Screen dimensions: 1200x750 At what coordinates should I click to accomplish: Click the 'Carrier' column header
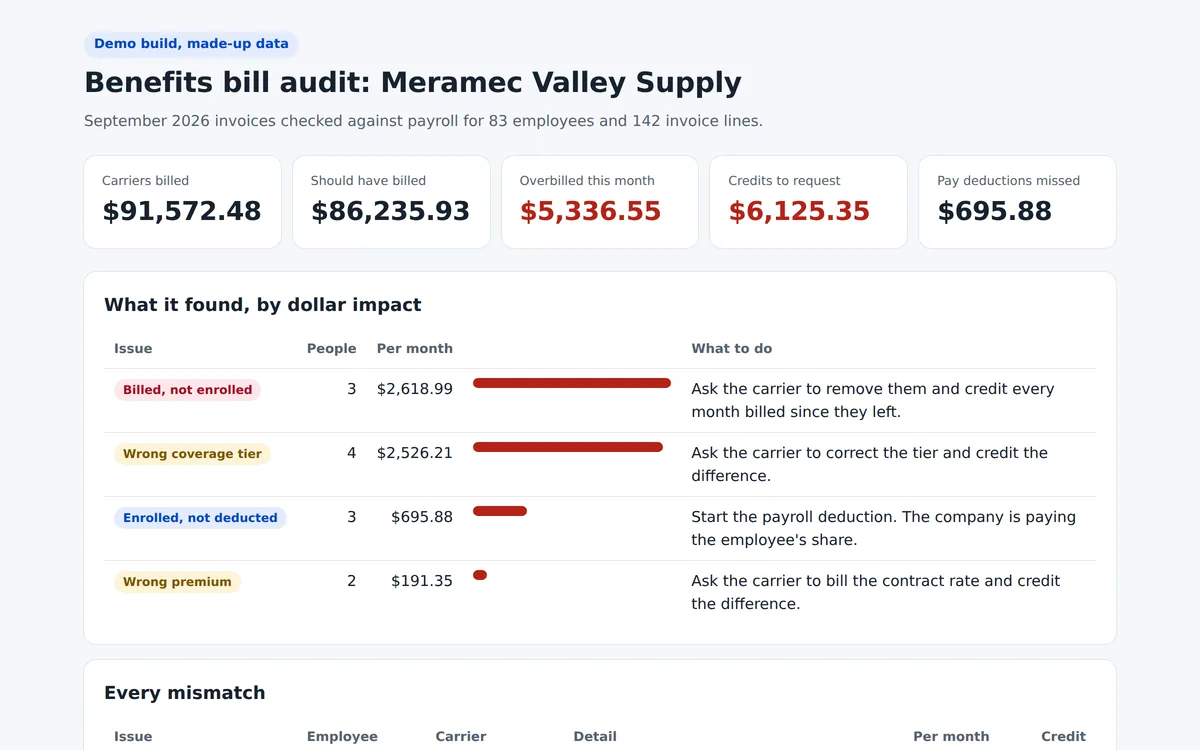(461, 737)
